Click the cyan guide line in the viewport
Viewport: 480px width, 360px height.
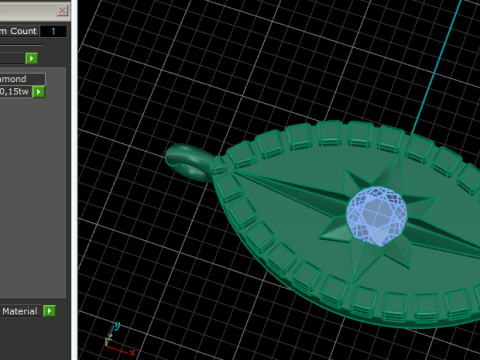pos(437,67)
